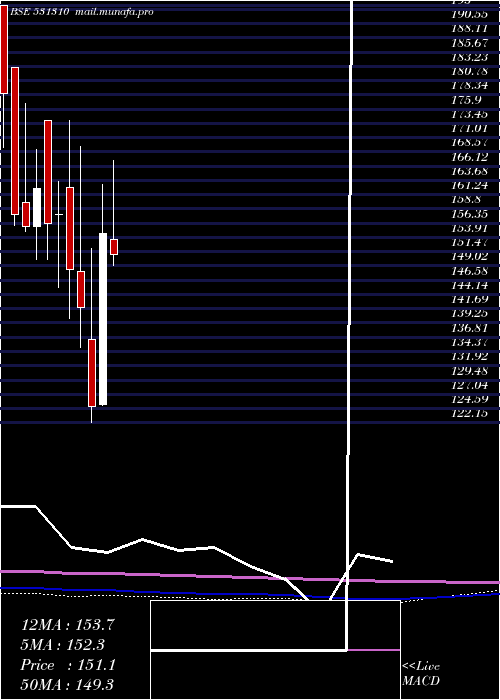Select the 127.04 price value
Image resolution: width=500 pixels, height=700 pixels.
coord(469,385)
